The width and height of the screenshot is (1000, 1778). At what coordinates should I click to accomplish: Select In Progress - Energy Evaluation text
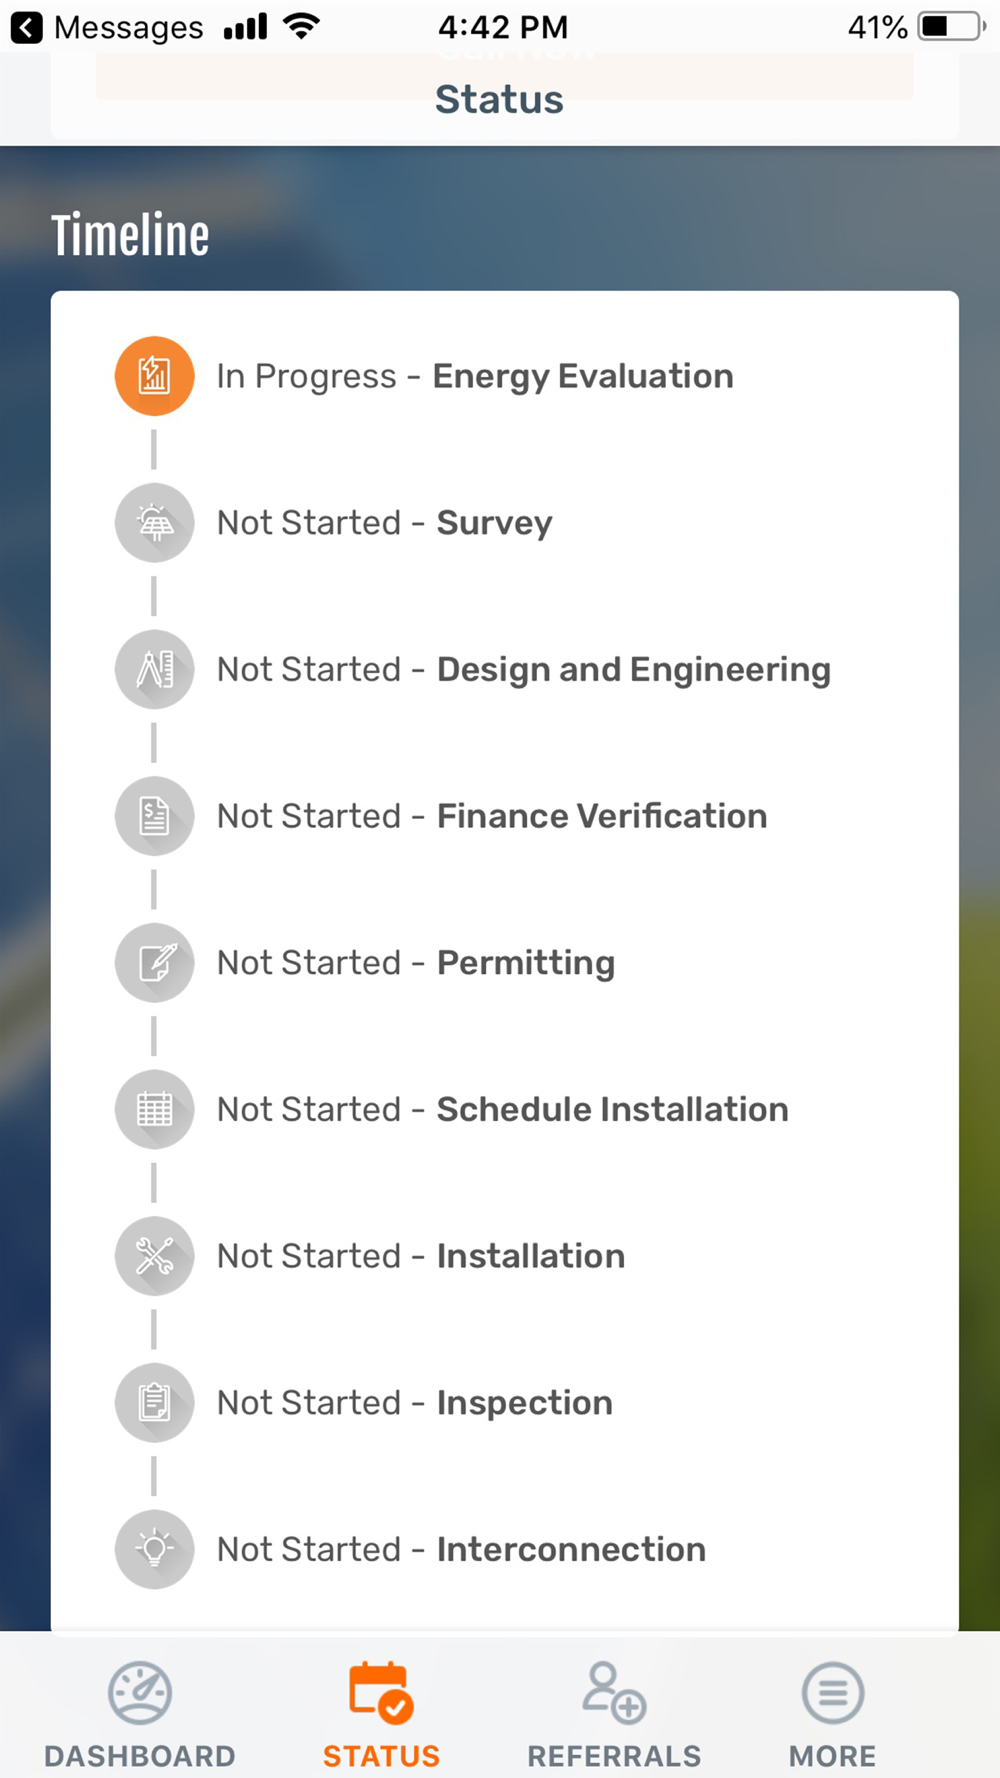pyautogui.click(x=475, y=377)
